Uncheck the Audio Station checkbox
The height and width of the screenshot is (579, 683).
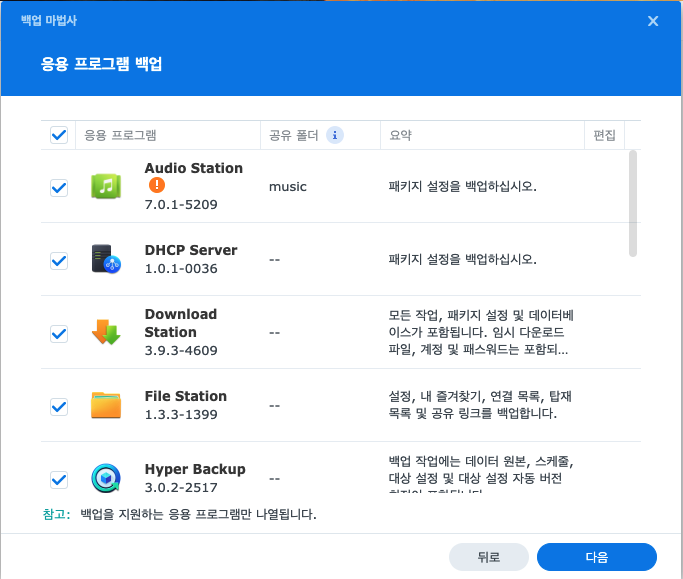pos(59,188)
